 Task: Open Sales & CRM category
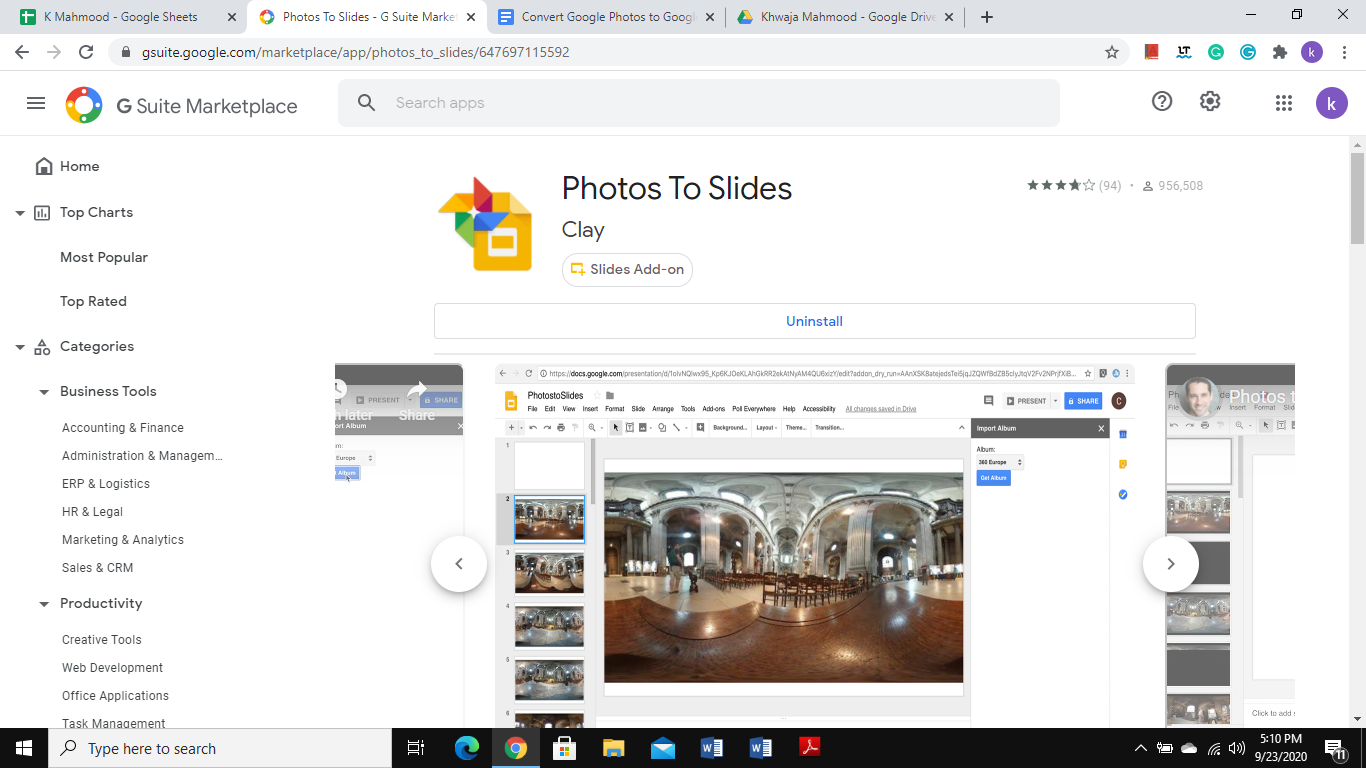(x=97, y=567)
